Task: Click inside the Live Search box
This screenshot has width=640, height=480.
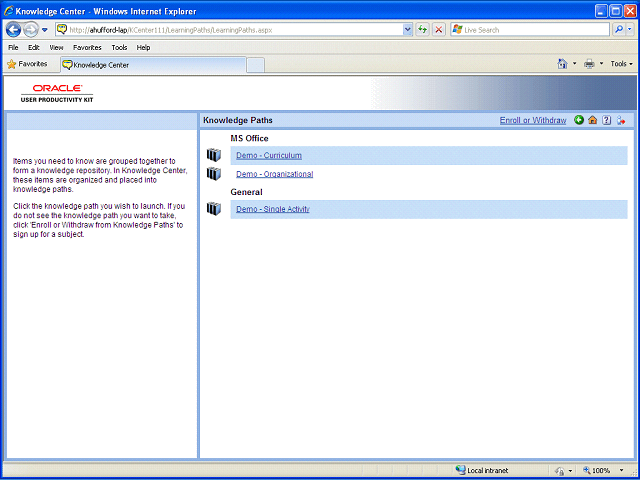Action: click(x=530, y=30)
